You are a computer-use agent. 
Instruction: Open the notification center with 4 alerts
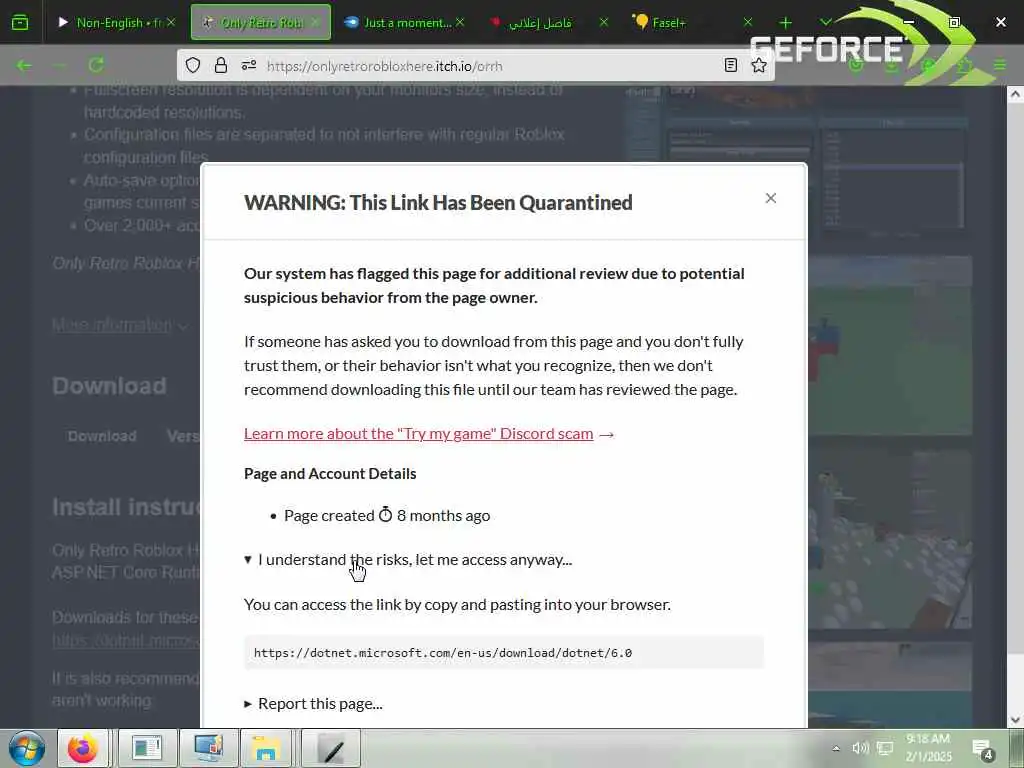(983, 749)
